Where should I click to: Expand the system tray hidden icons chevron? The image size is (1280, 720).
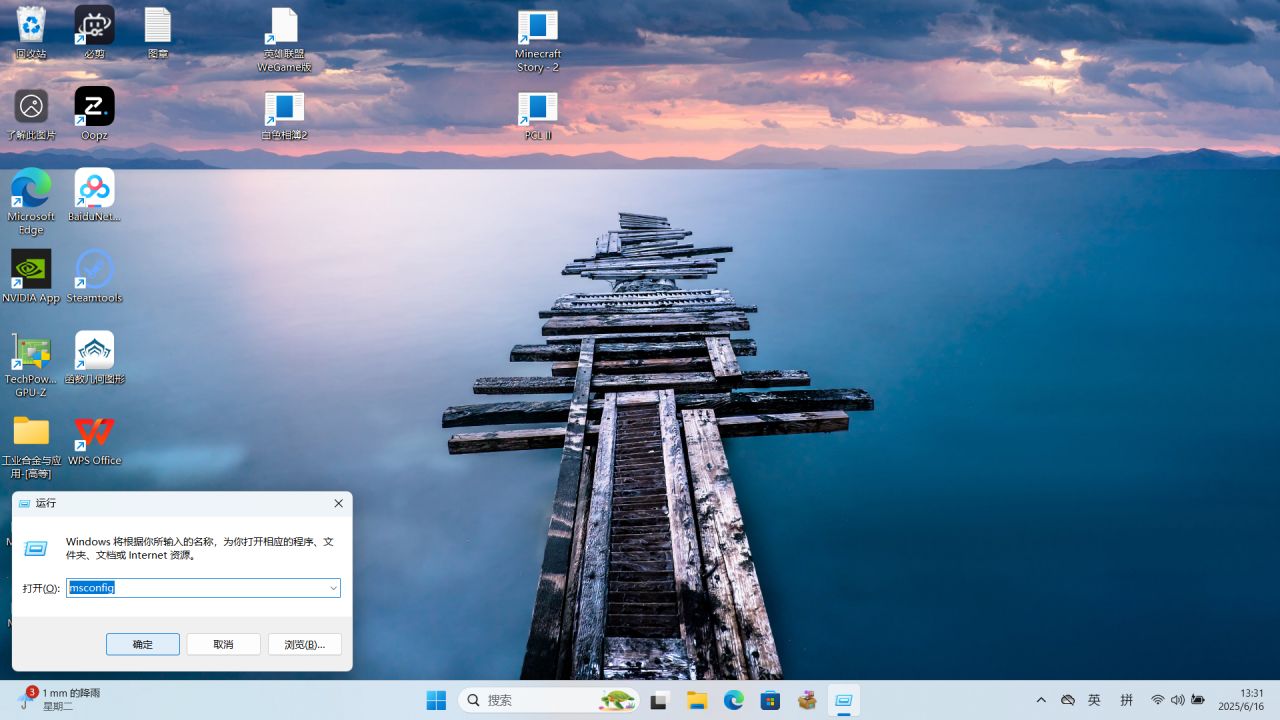point(1041,700)
